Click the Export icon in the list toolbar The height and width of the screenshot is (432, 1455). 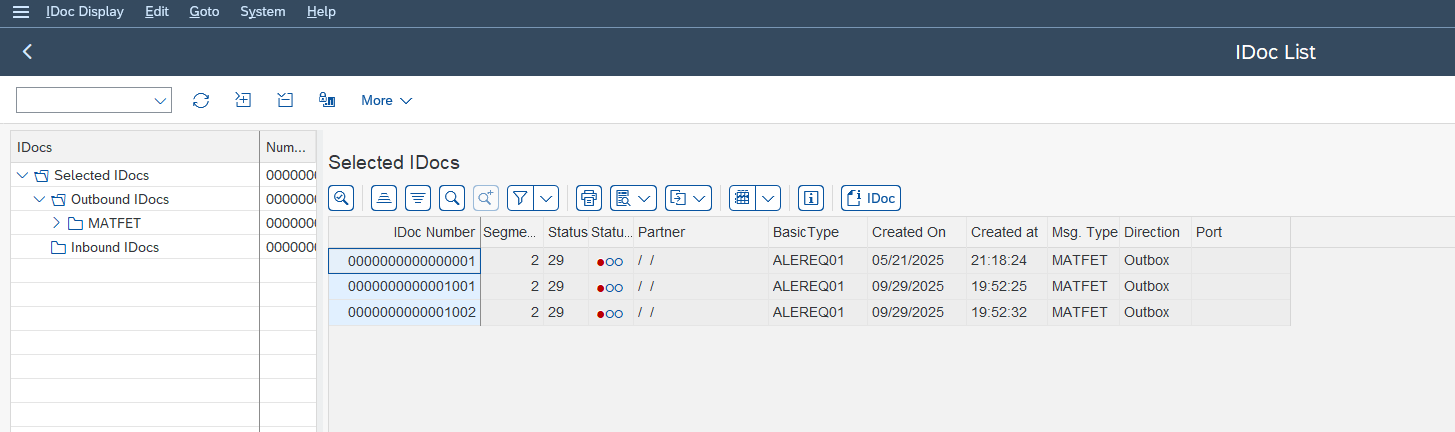678,198
